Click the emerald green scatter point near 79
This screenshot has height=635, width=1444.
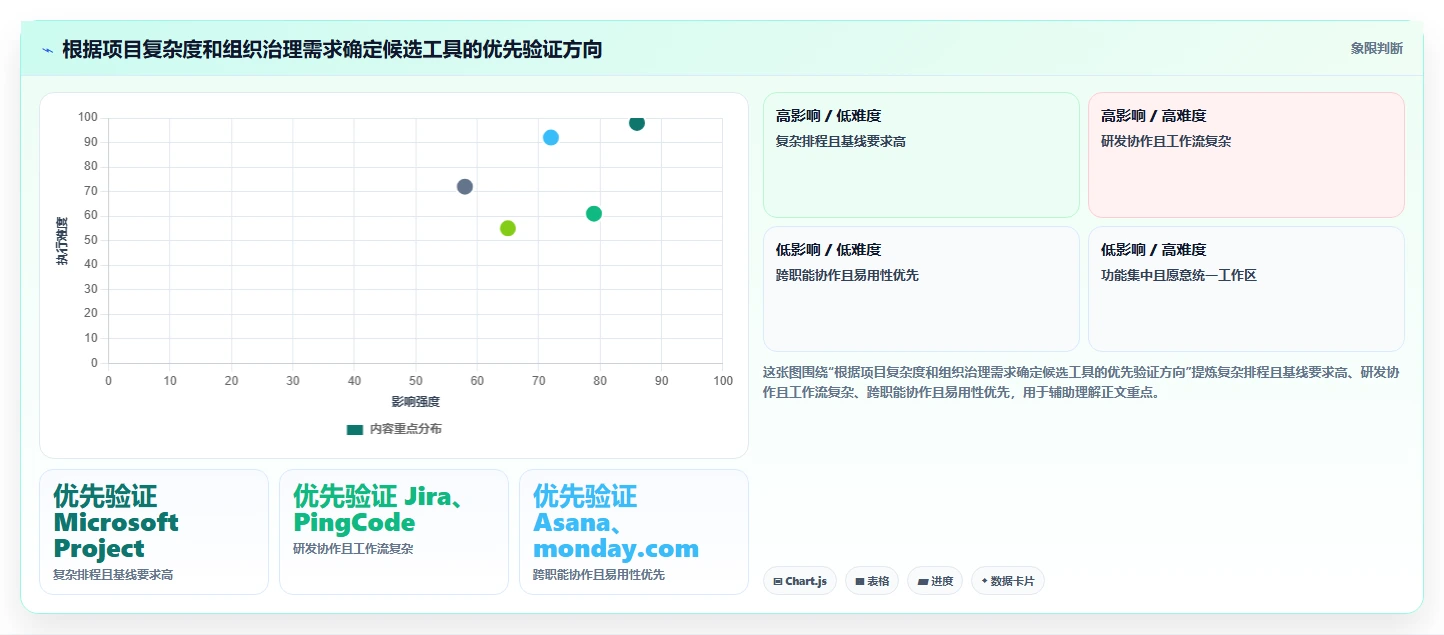[x=594, y=214]
